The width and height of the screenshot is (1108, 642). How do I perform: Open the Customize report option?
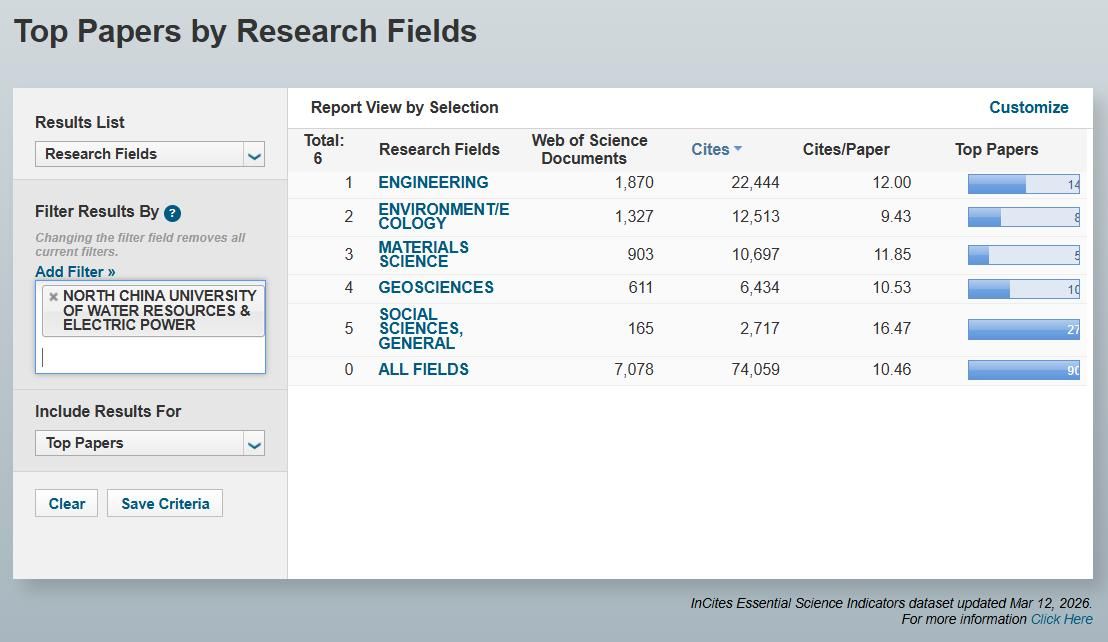click(1028, 107)
